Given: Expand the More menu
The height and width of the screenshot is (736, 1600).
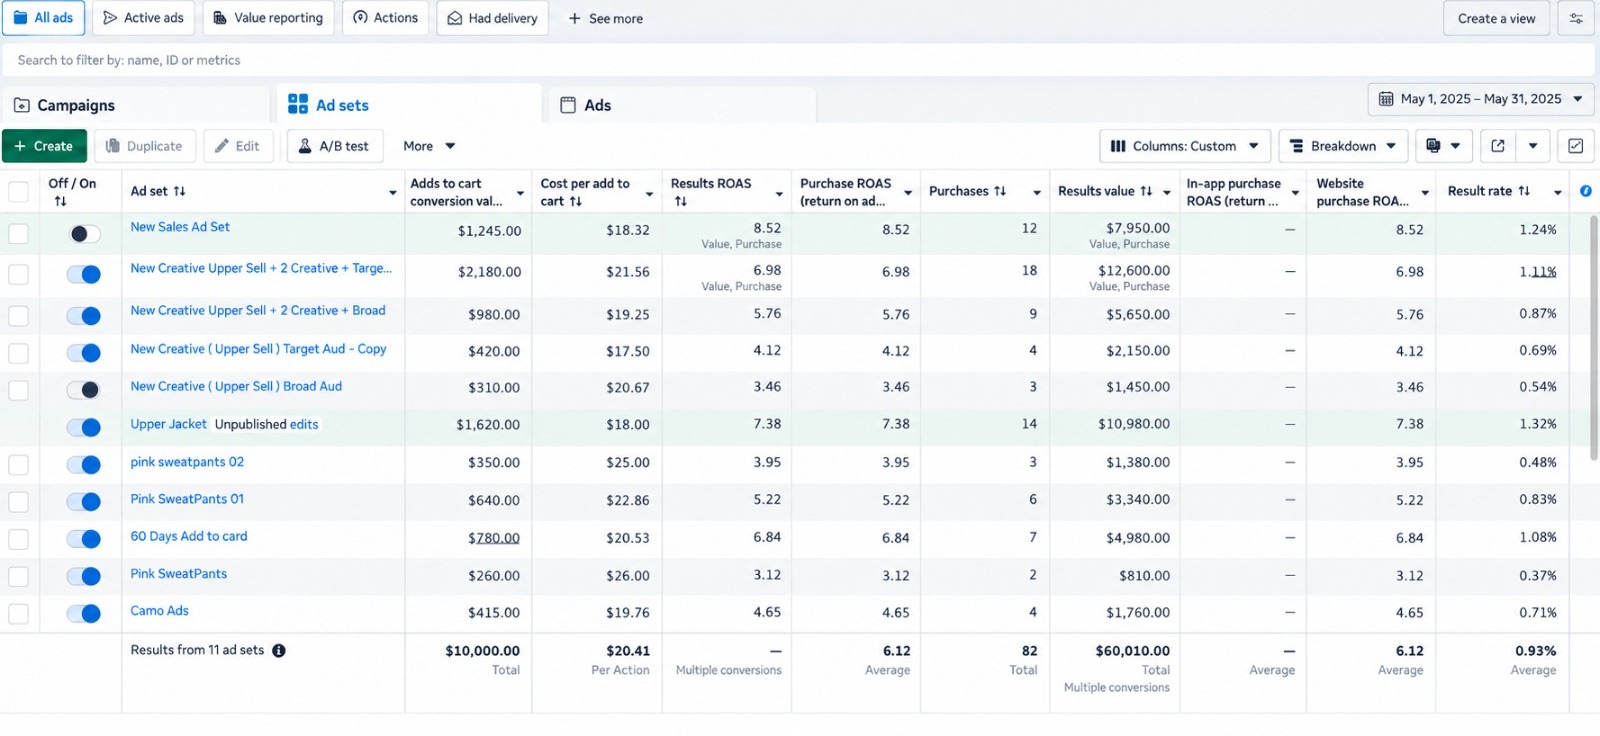Looking at the screenshot, I should [429, 146].
